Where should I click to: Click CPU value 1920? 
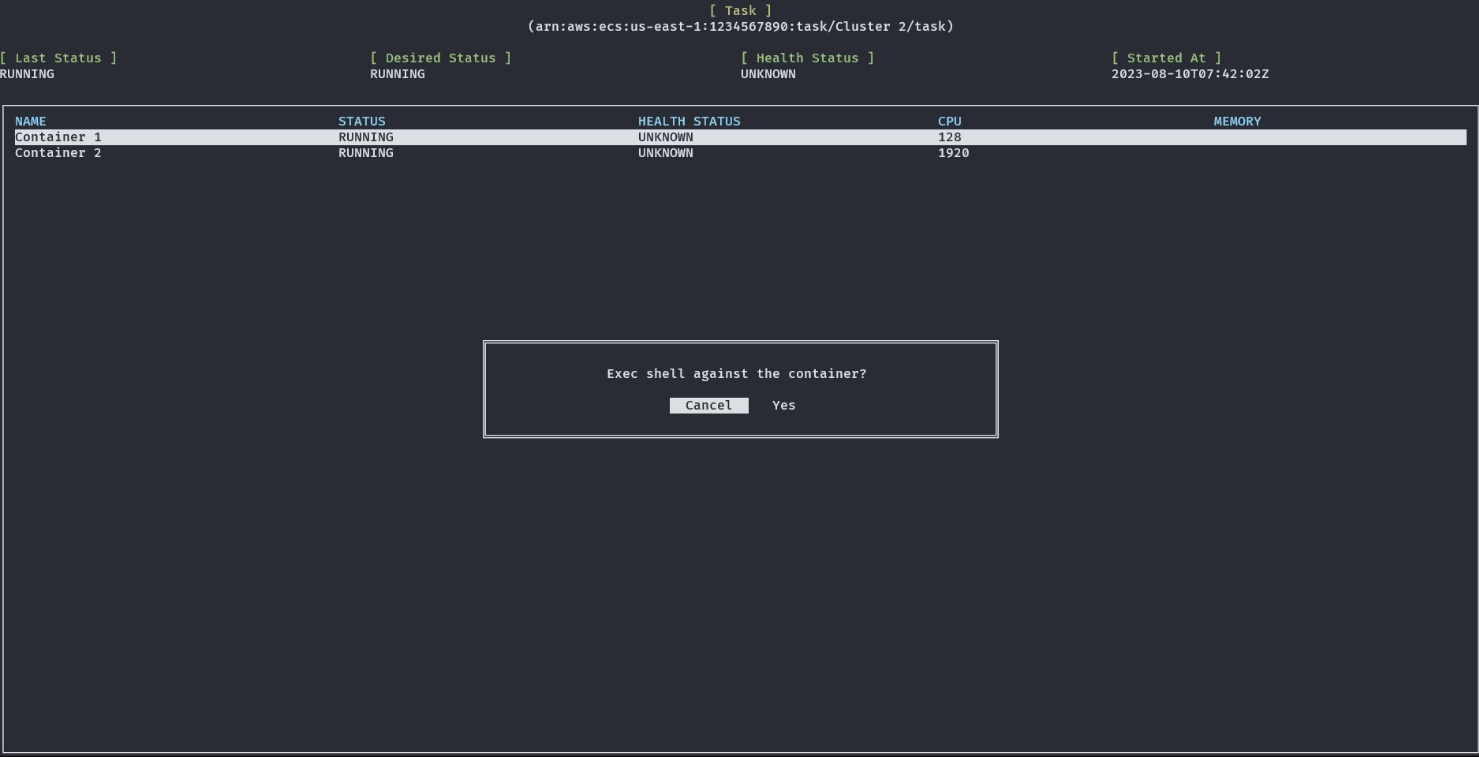click(x=954, y=153)
